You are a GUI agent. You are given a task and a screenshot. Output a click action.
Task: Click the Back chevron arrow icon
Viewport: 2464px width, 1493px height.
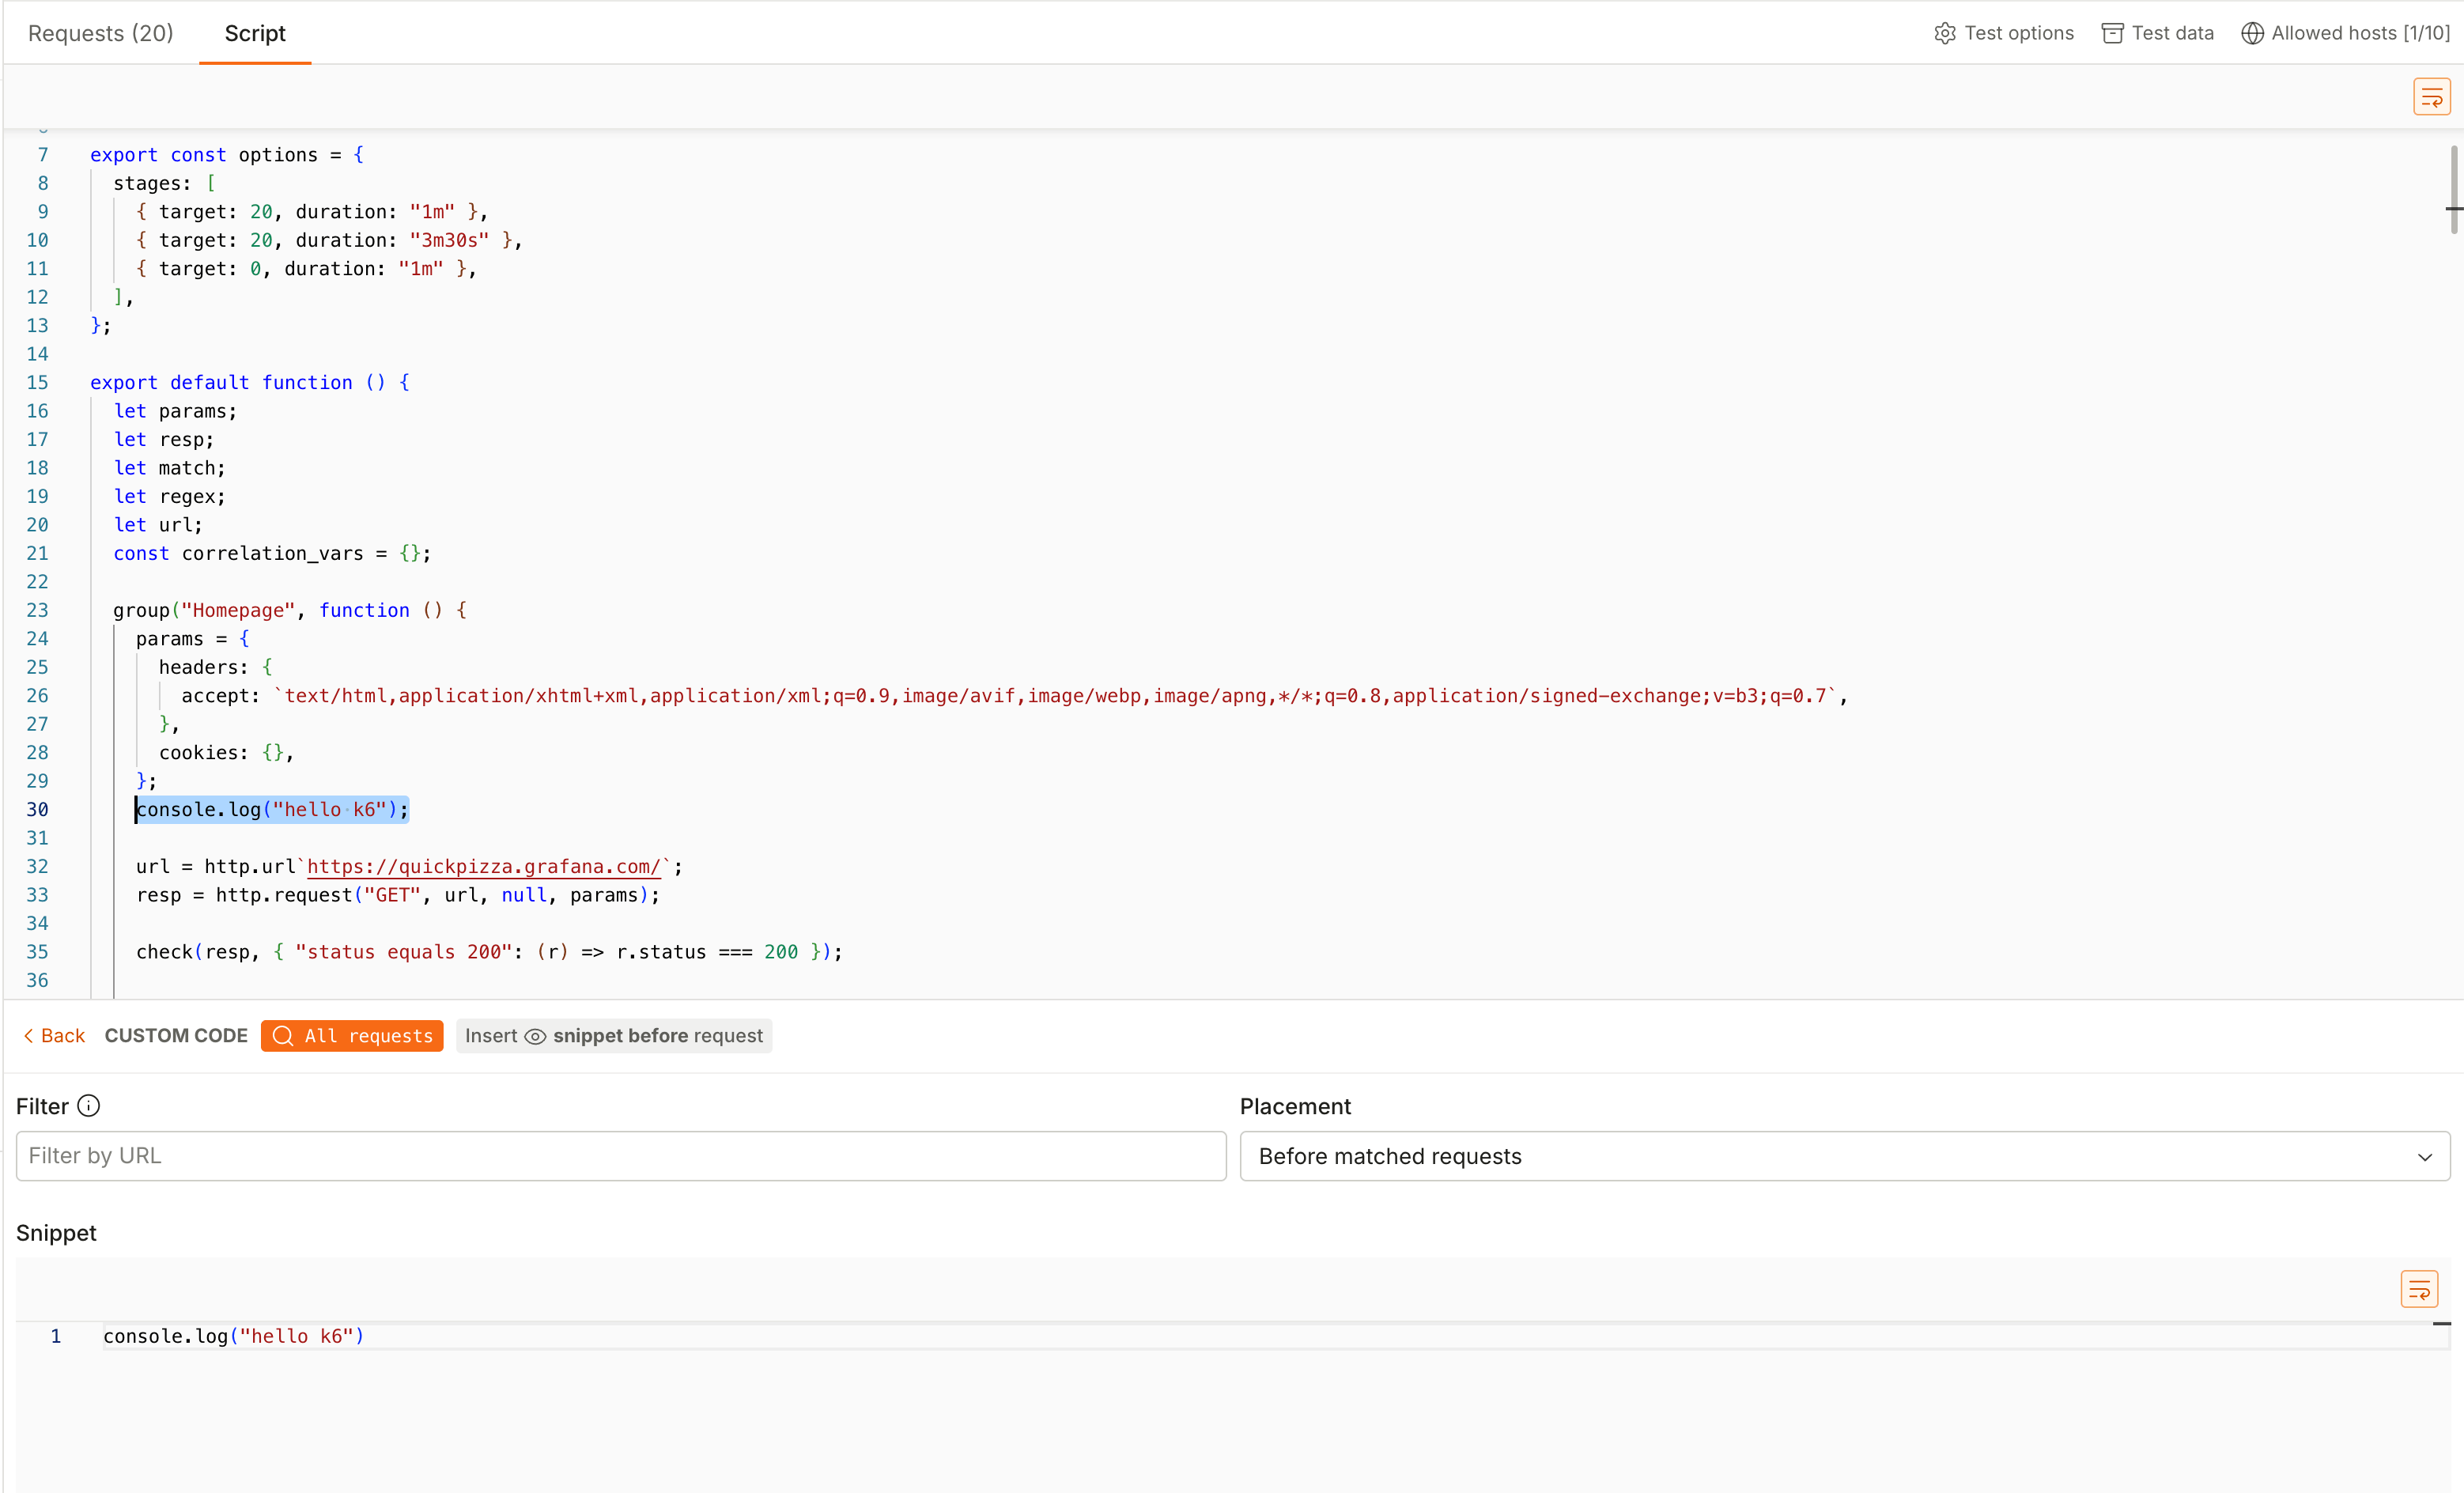point(28,1035)
